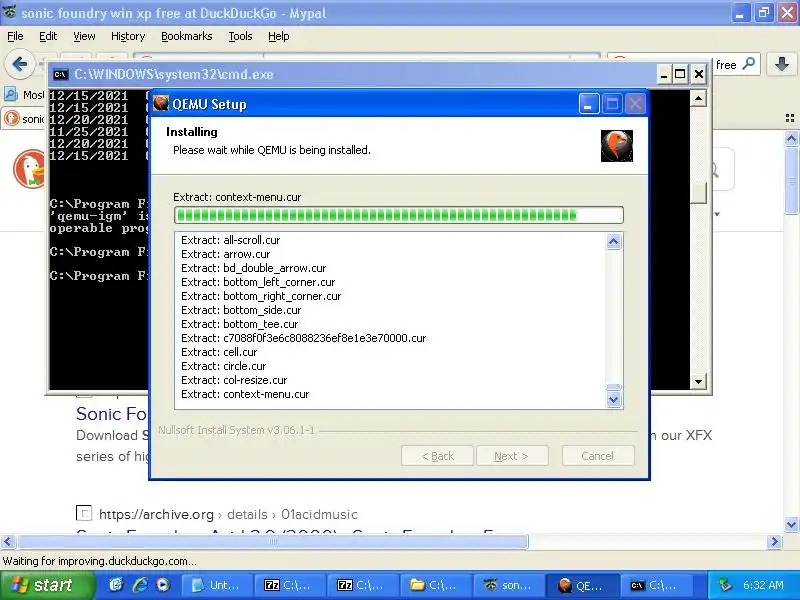Open the Edit menu in Mypal
Image resolution: width=800 pixels, height=600 pixels.
click(x=48, y=36)
